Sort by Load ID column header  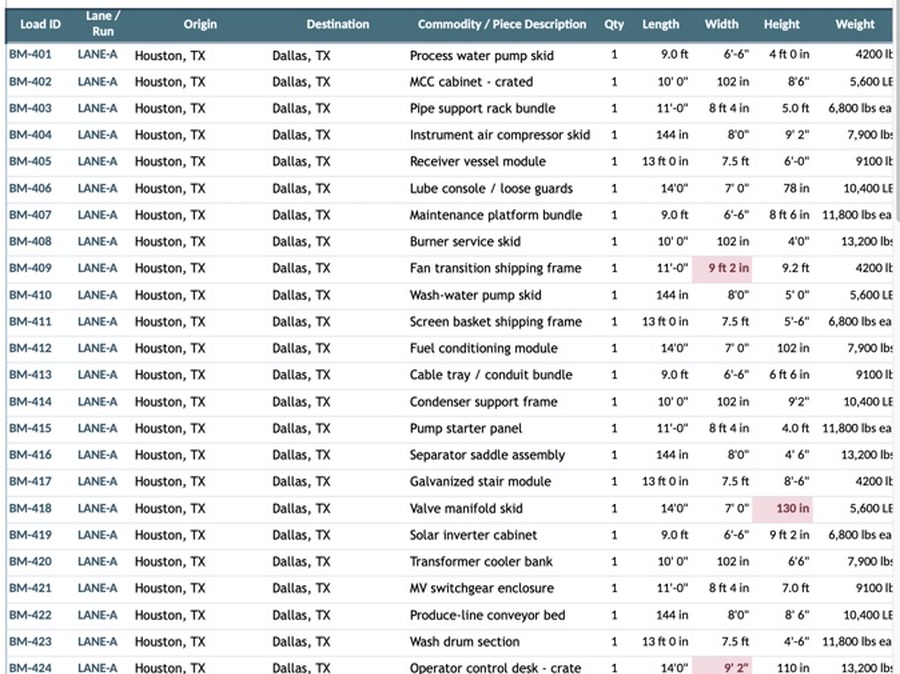40,24
